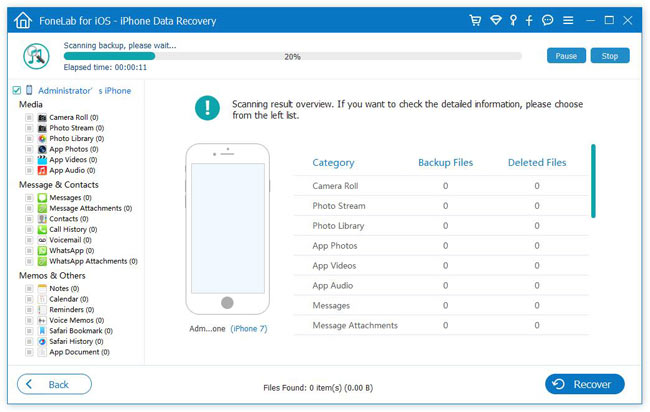Select the App Photos icon
The height and width of the screenshot is (412, 650).
[x=42, y=149]
